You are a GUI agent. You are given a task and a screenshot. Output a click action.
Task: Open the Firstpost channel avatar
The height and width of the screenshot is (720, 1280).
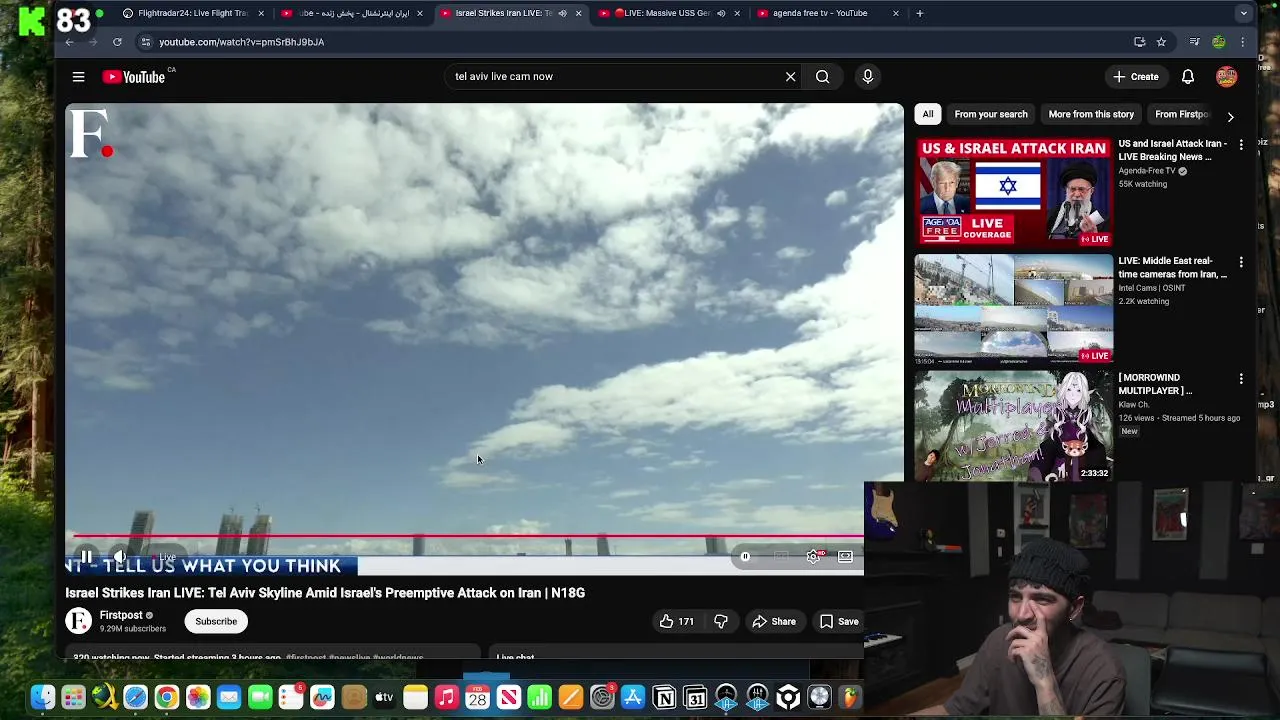pyautogui.click(x=78, y=621)
